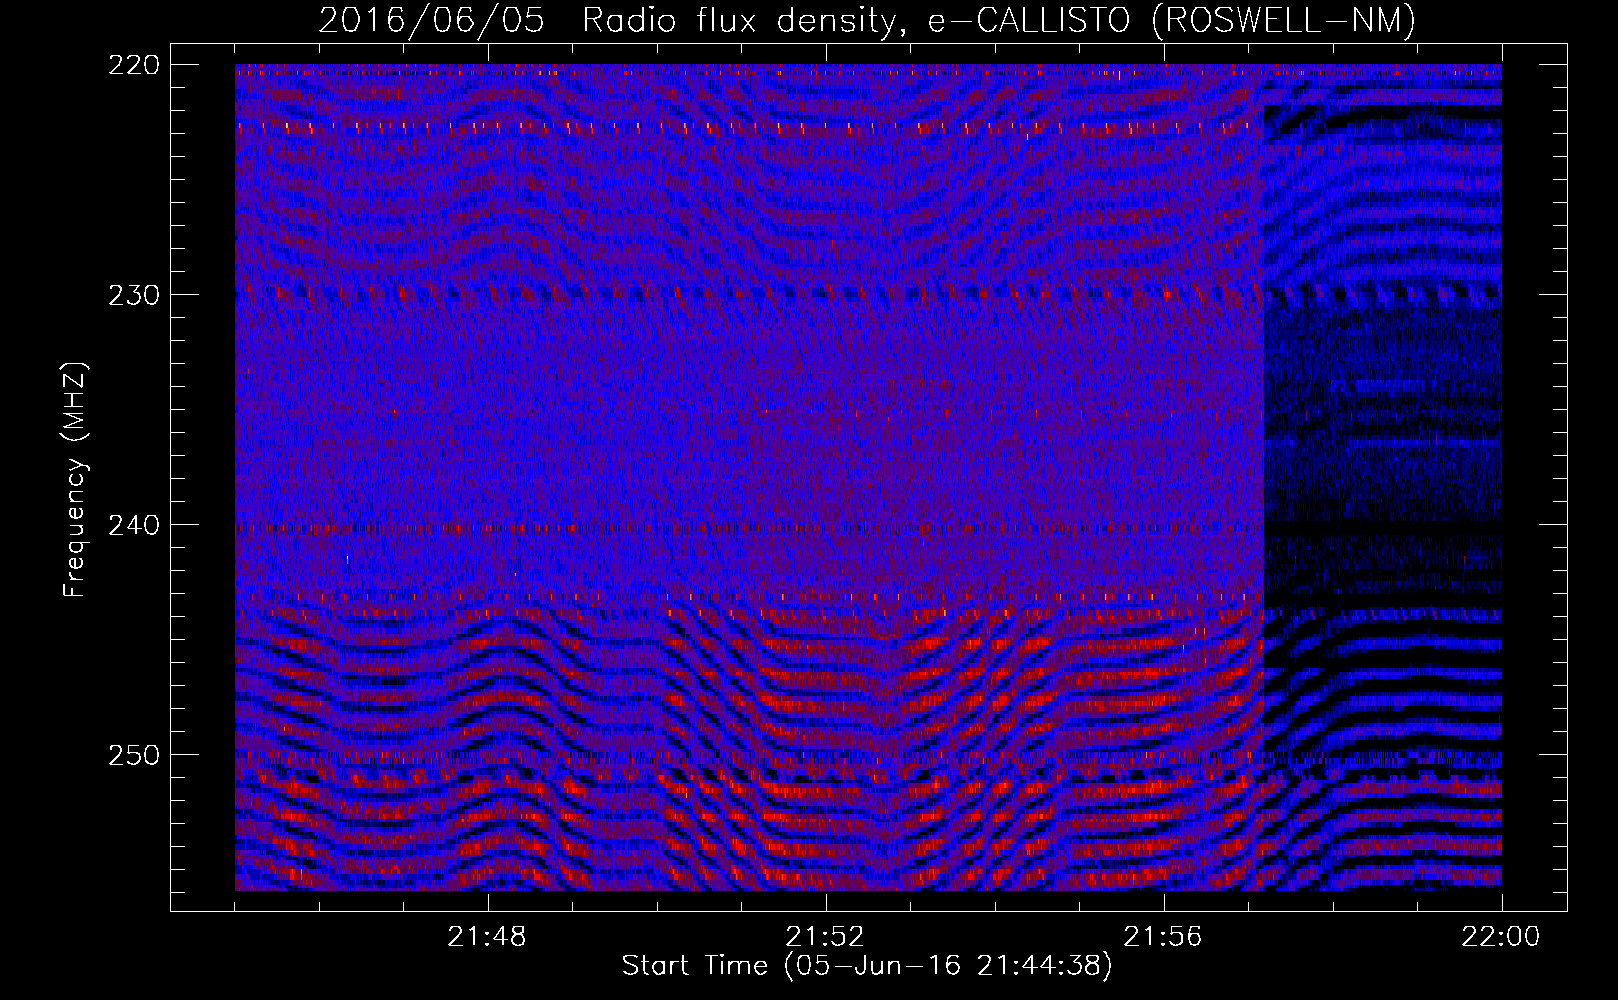Click the 'Frequency (MHZ)' axis label
The height and width of the screenshot is (1000, 1618).
[75, 480]
